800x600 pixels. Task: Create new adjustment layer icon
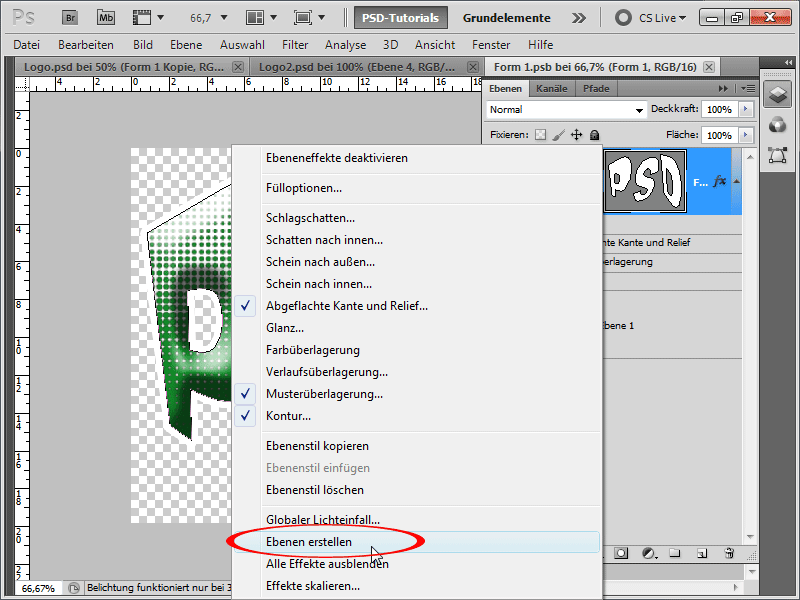(648, 553)
